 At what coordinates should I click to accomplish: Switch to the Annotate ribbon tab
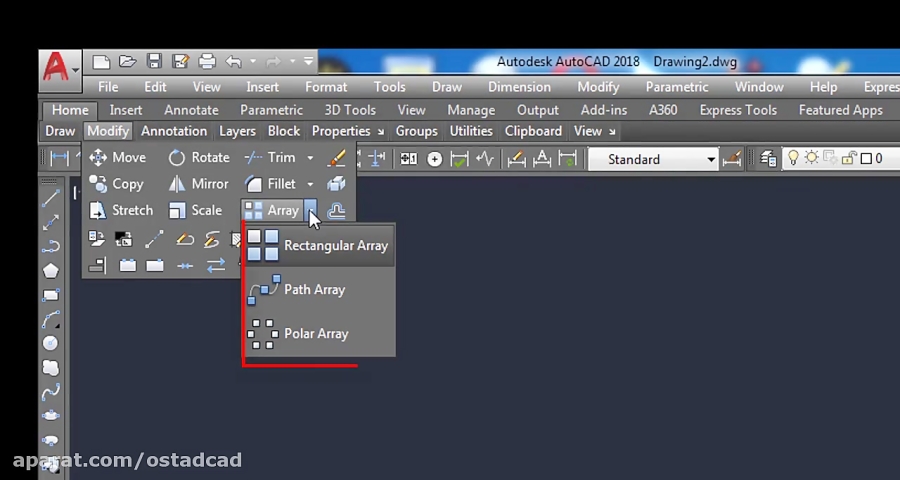pos(191,110)
